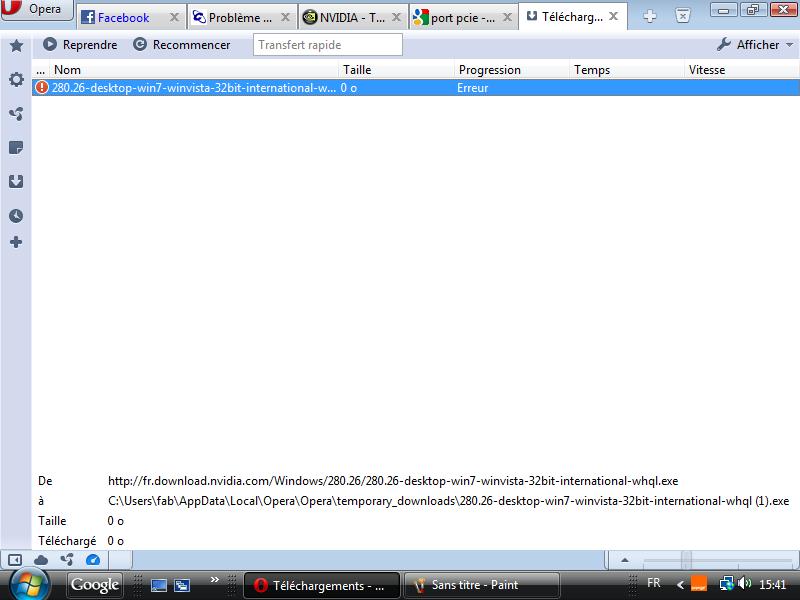Click the Transfert rapide input field
Viewport: 800px width, 600px height.
pyautogui.click(x=327, y=45)
